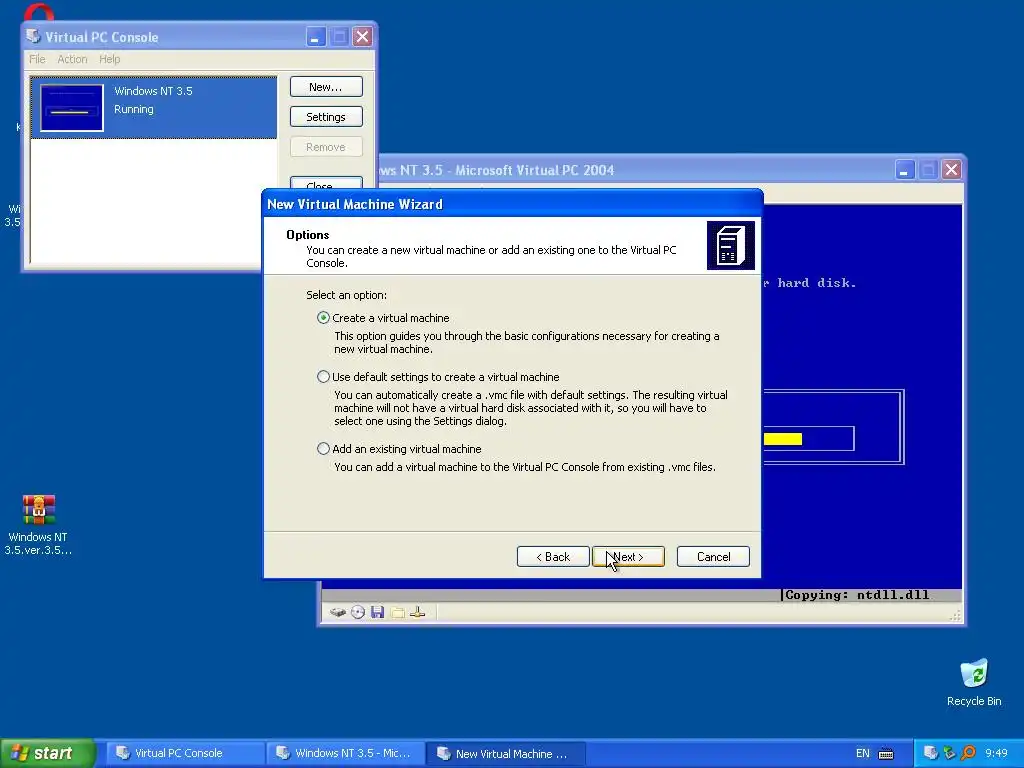Click the network adapter icon in VM status bar
The width and height of the screenshot is (1024, 768).
pos(418,612)
